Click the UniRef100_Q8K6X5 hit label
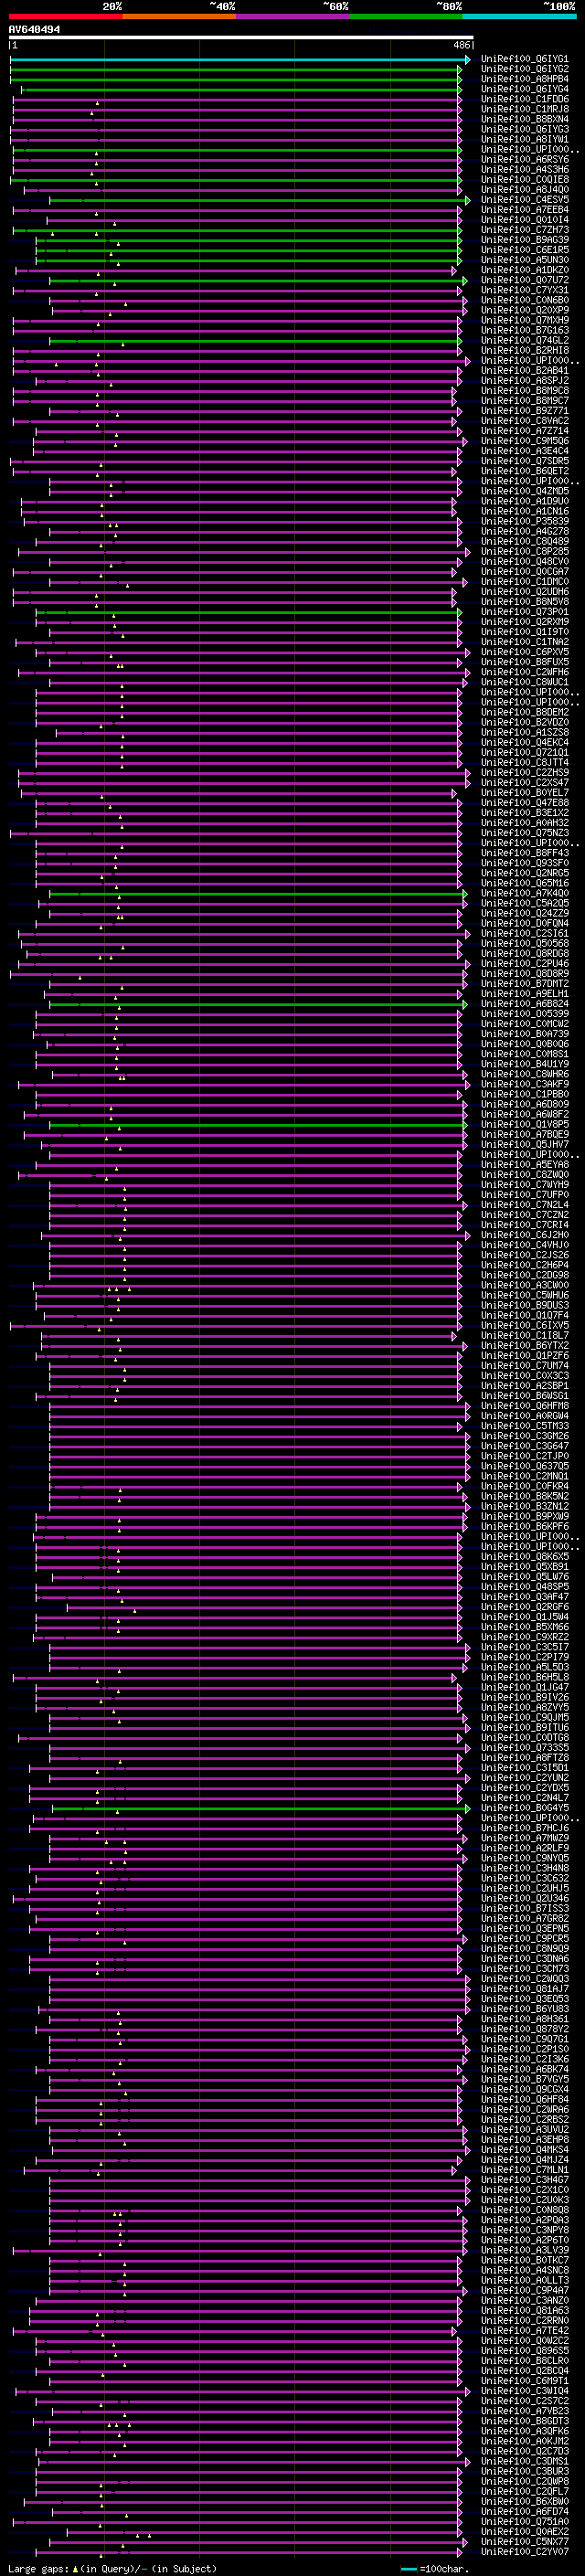Viewport: 585px width, 2576px height. click(x=524, y=1557)
